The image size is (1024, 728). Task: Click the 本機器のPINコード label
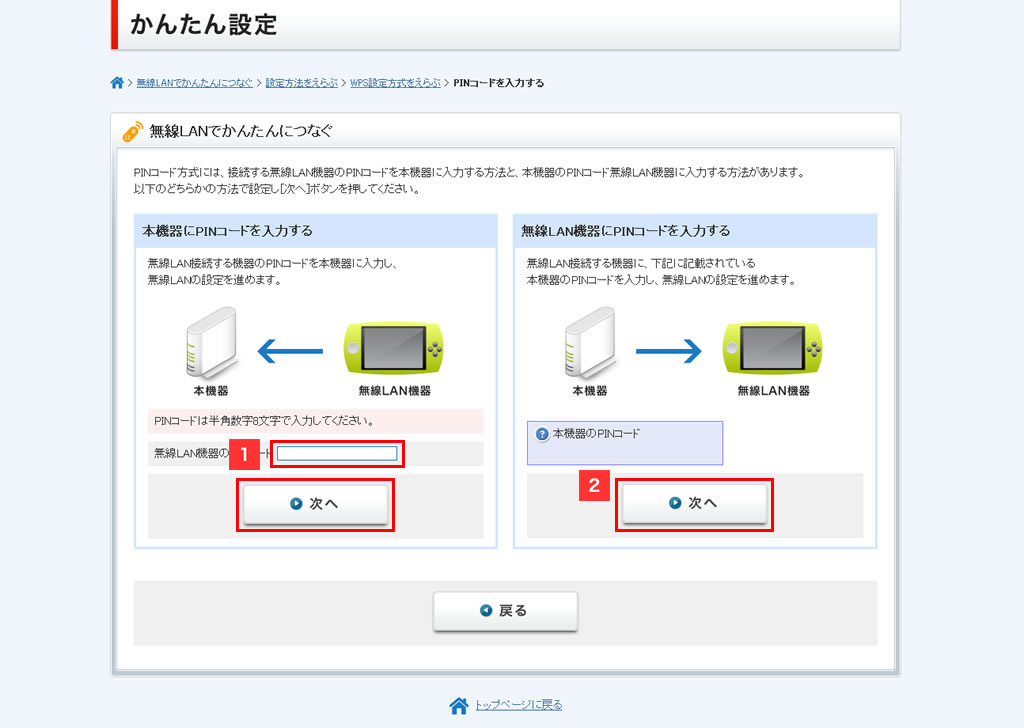[596, 434]
